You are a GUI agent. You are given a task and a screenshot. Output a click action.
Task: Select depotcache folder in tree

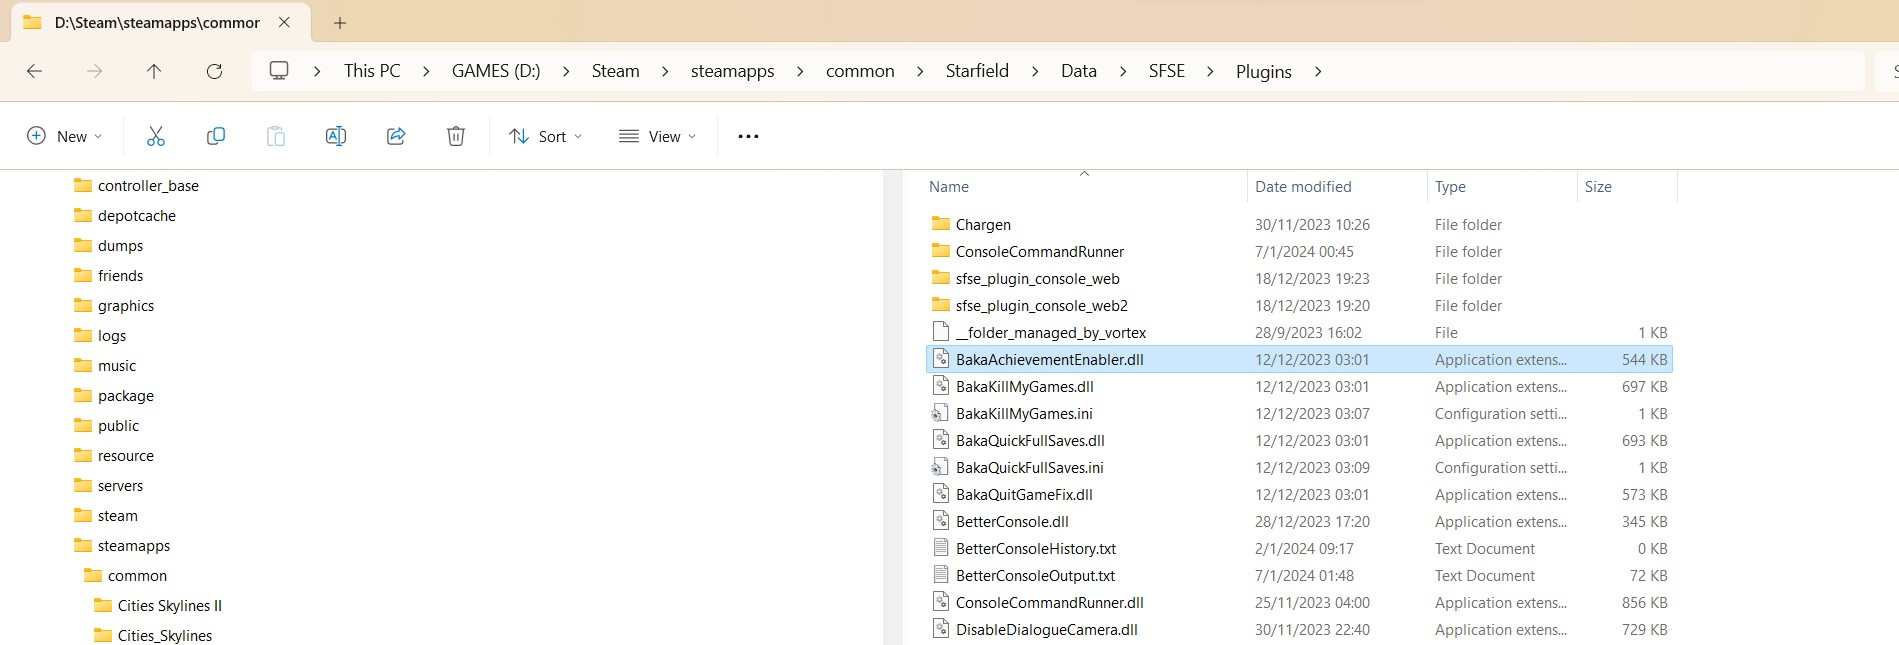pyautogui.click(x=137, y=216)
